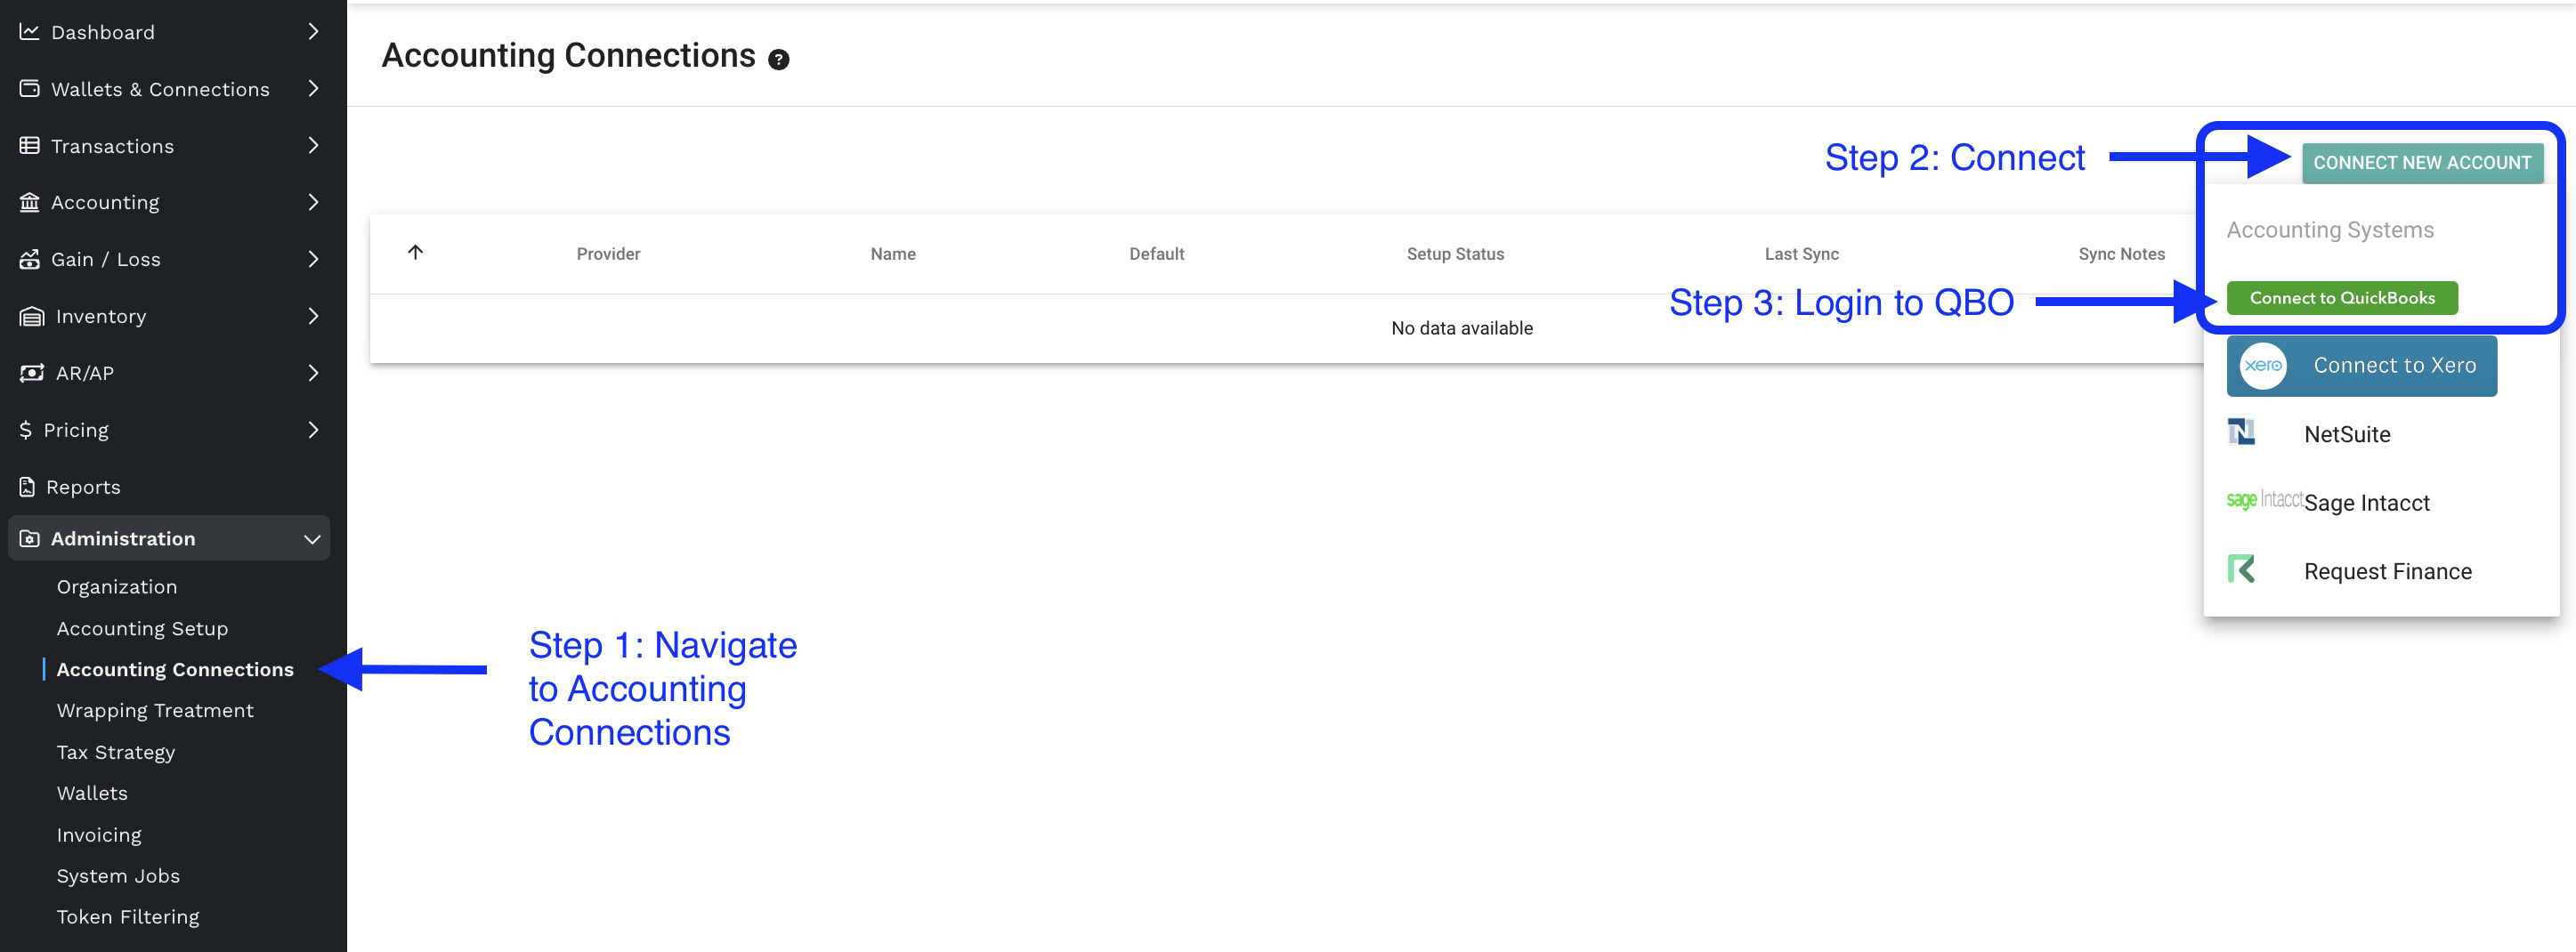Expand the Accounting chevron

click(x=313, y=202)
